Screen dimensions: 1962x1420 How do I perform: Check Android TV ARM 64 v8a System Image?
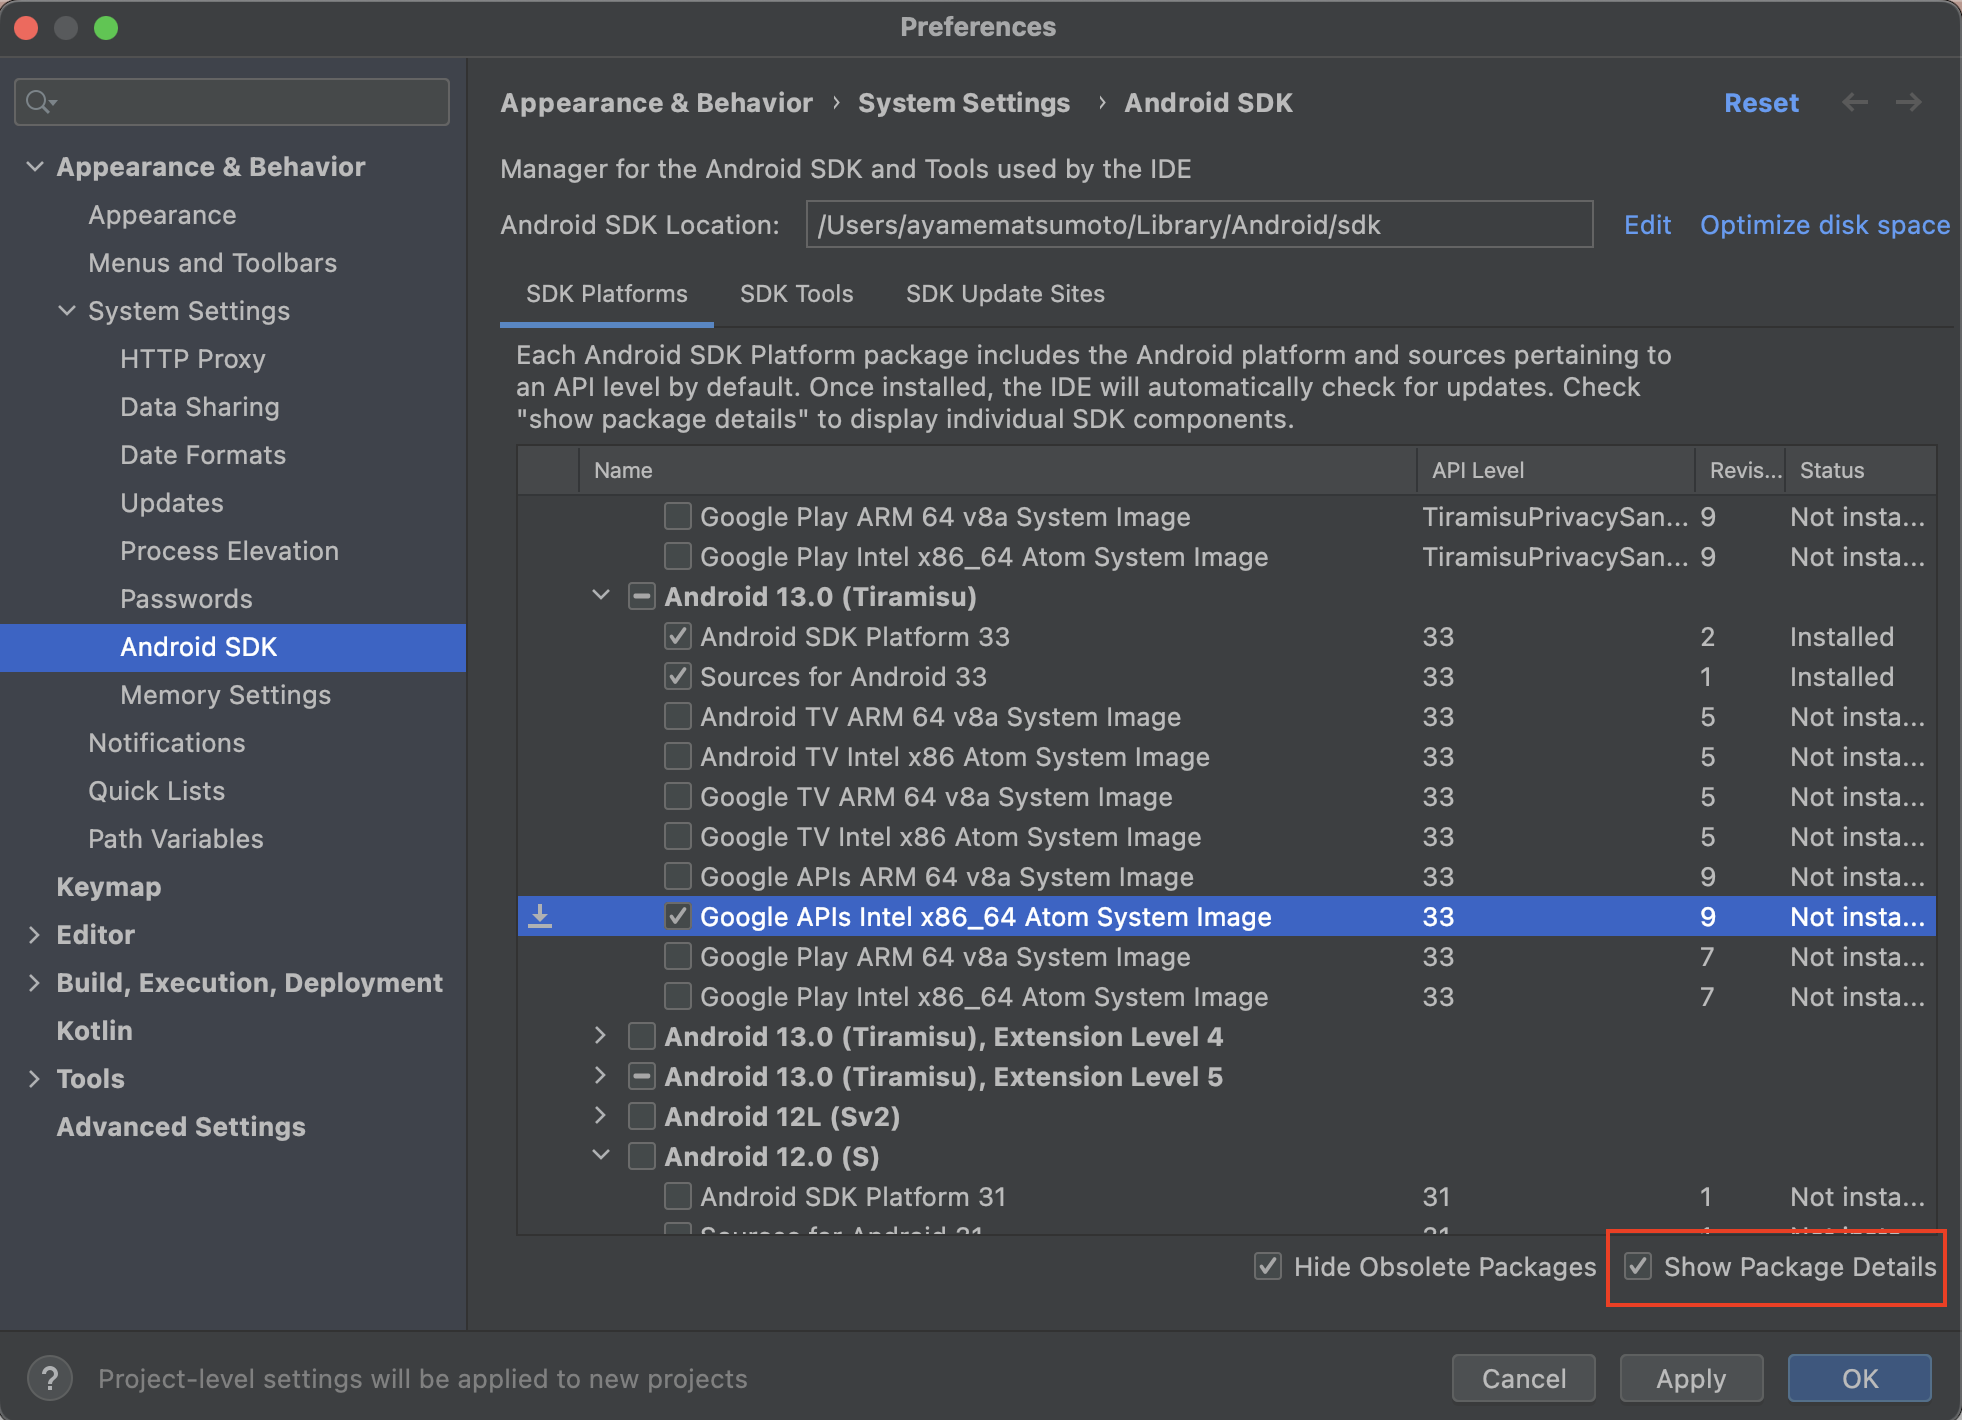click(678, 716)
